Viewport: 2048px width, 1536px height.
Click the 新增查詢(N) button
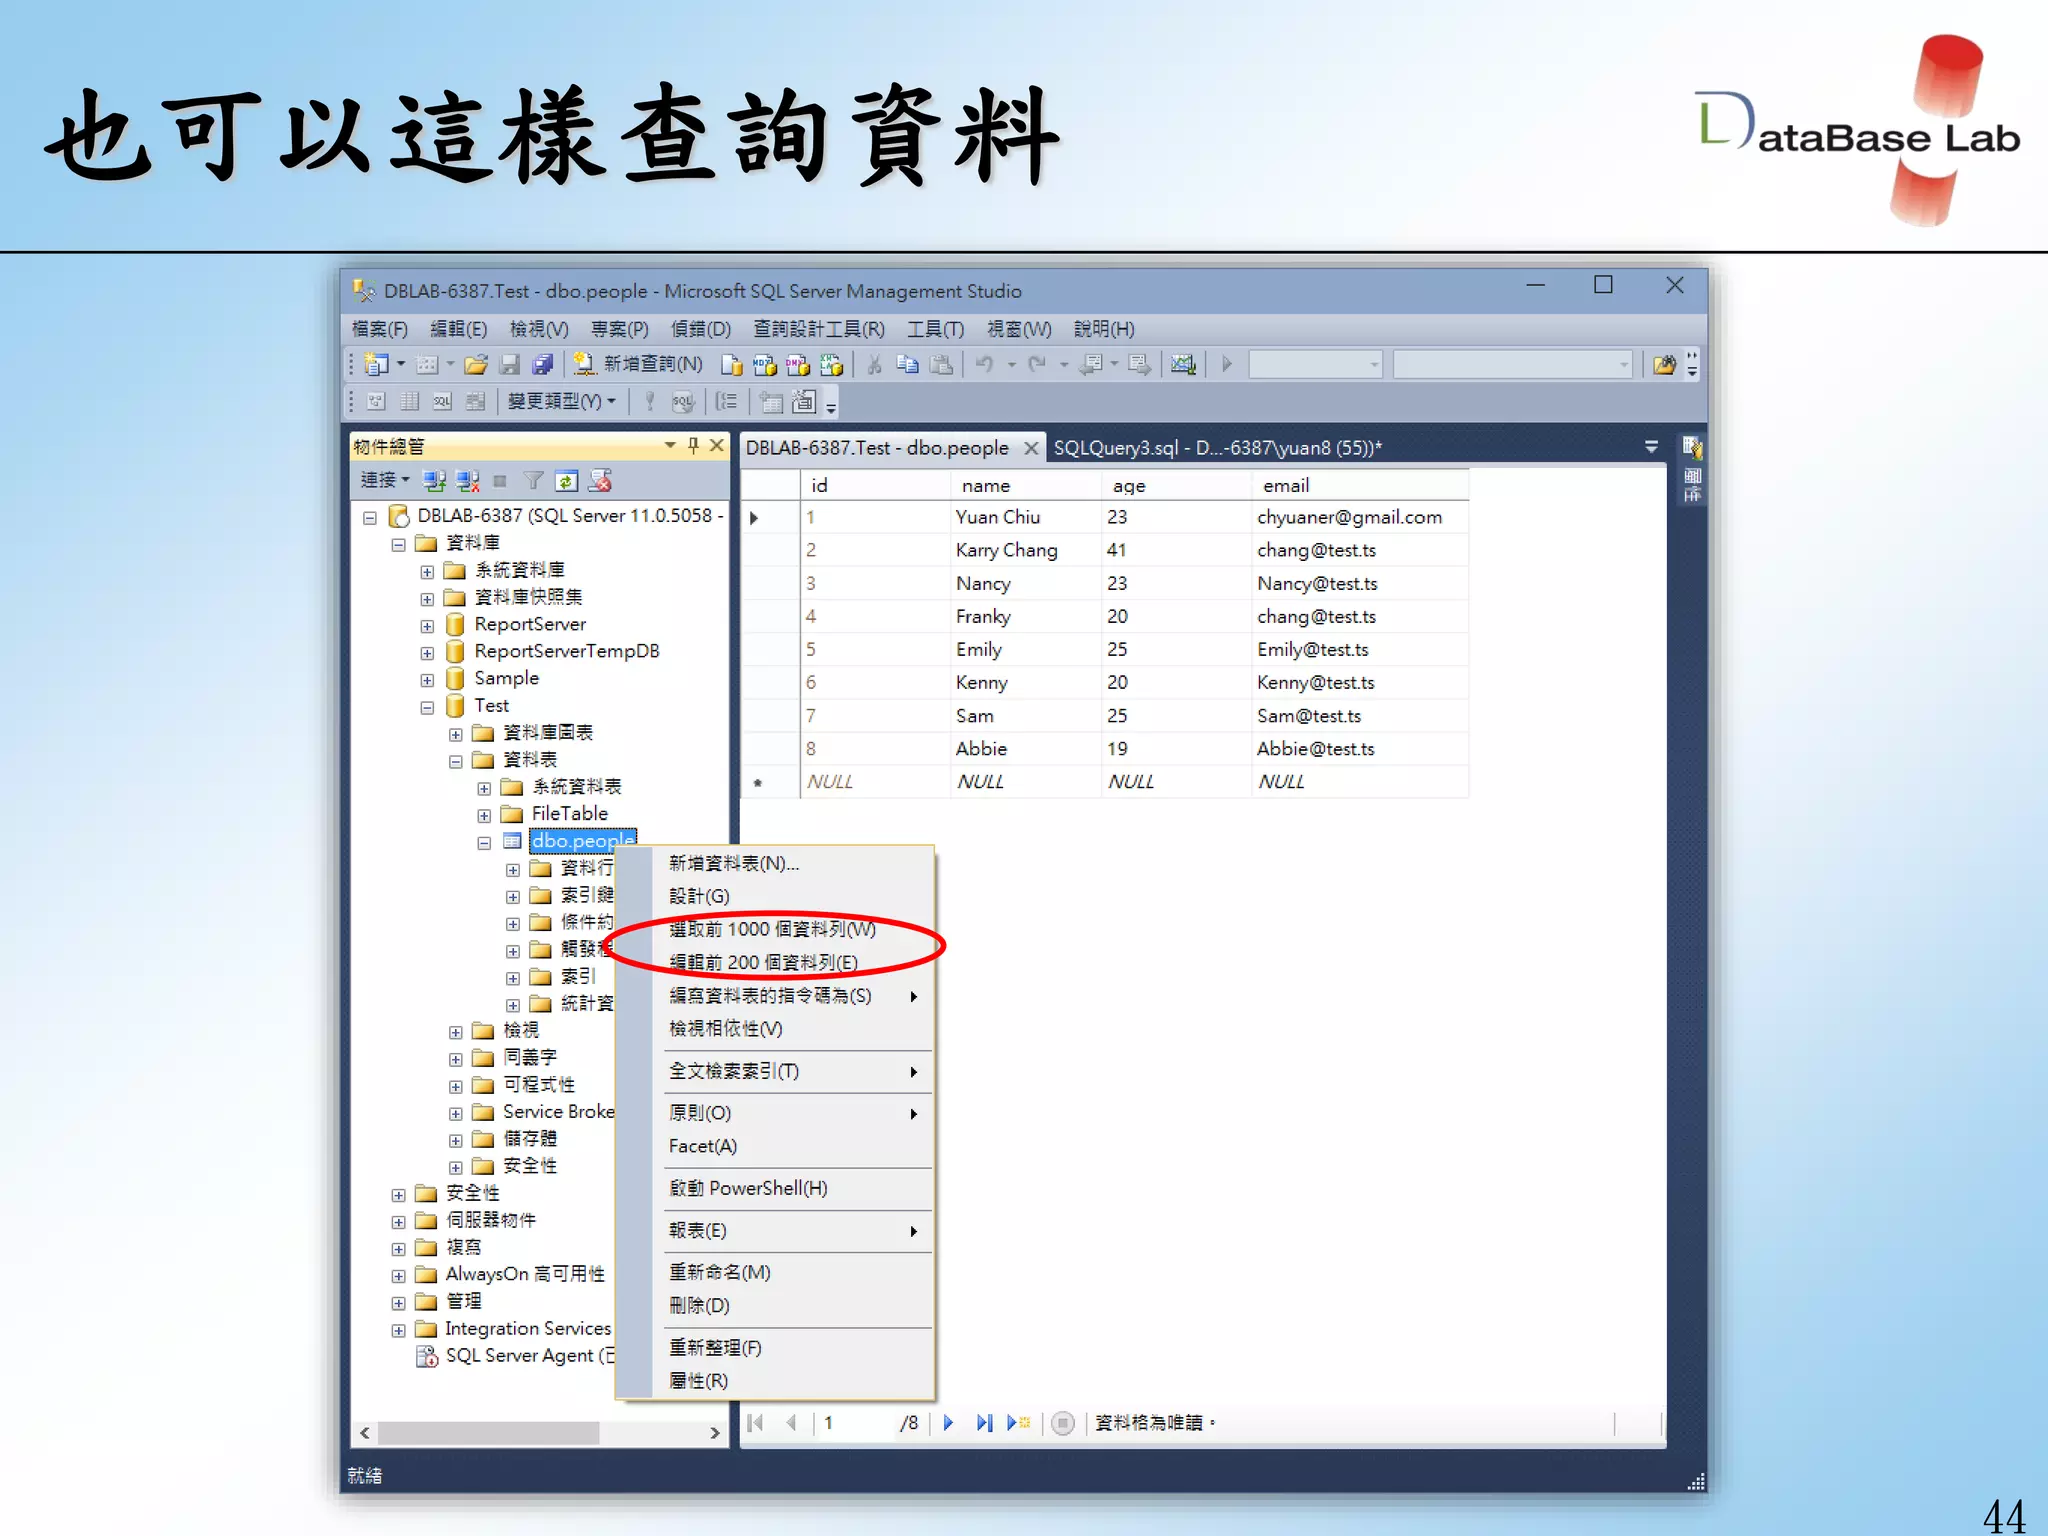click(638, 365)
